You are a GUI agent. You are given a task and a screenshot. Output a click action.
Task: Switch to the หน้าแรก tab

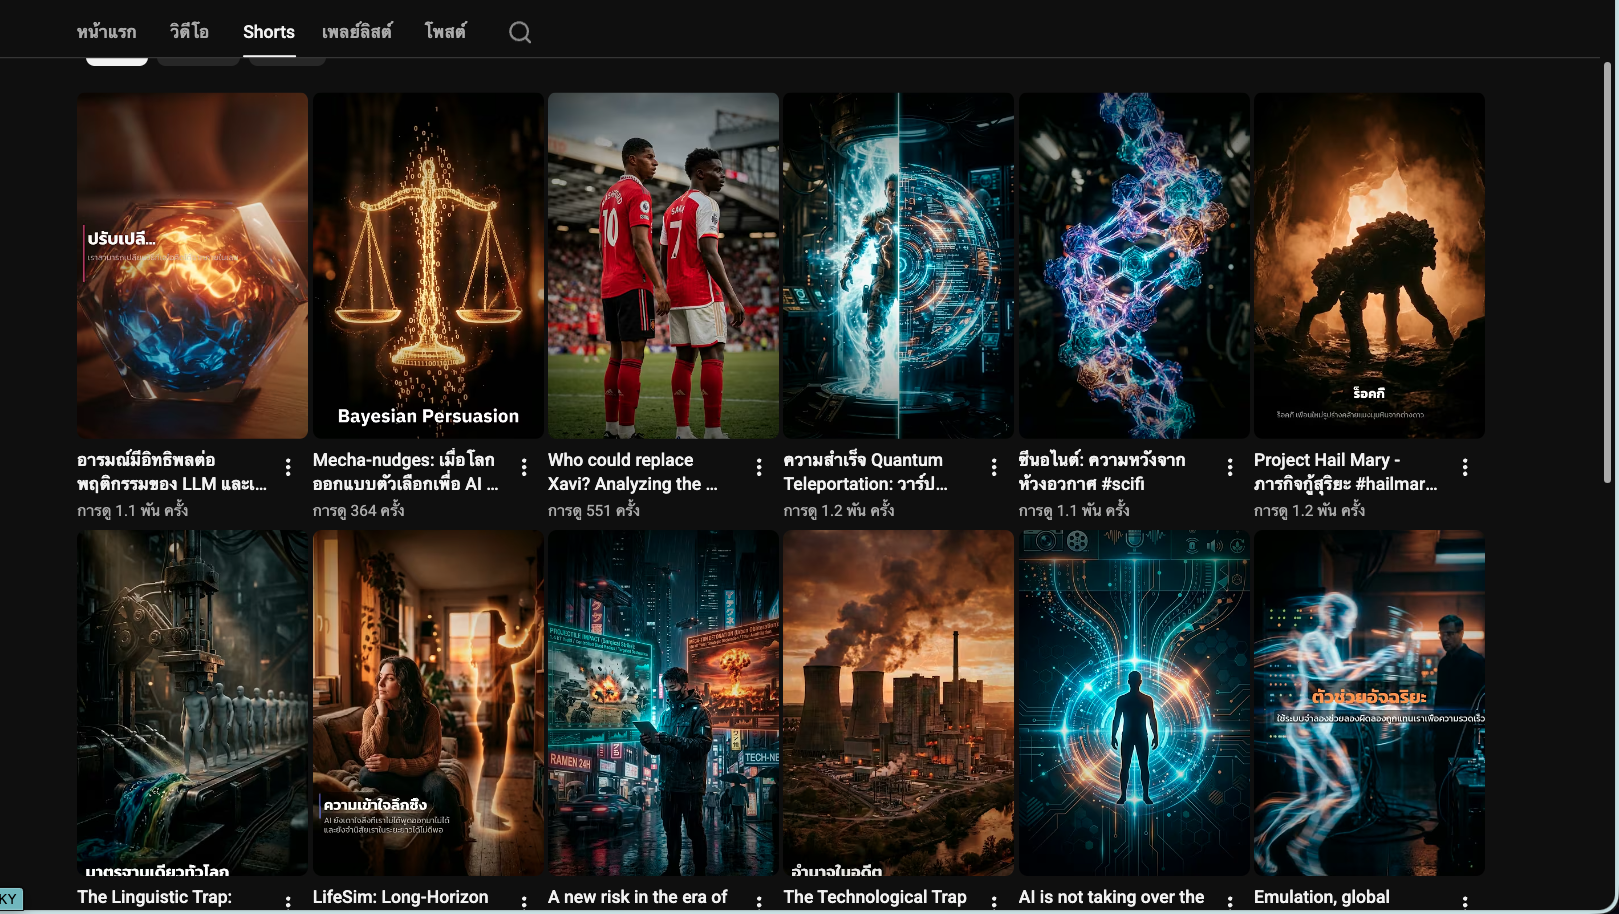pos(106,32)
